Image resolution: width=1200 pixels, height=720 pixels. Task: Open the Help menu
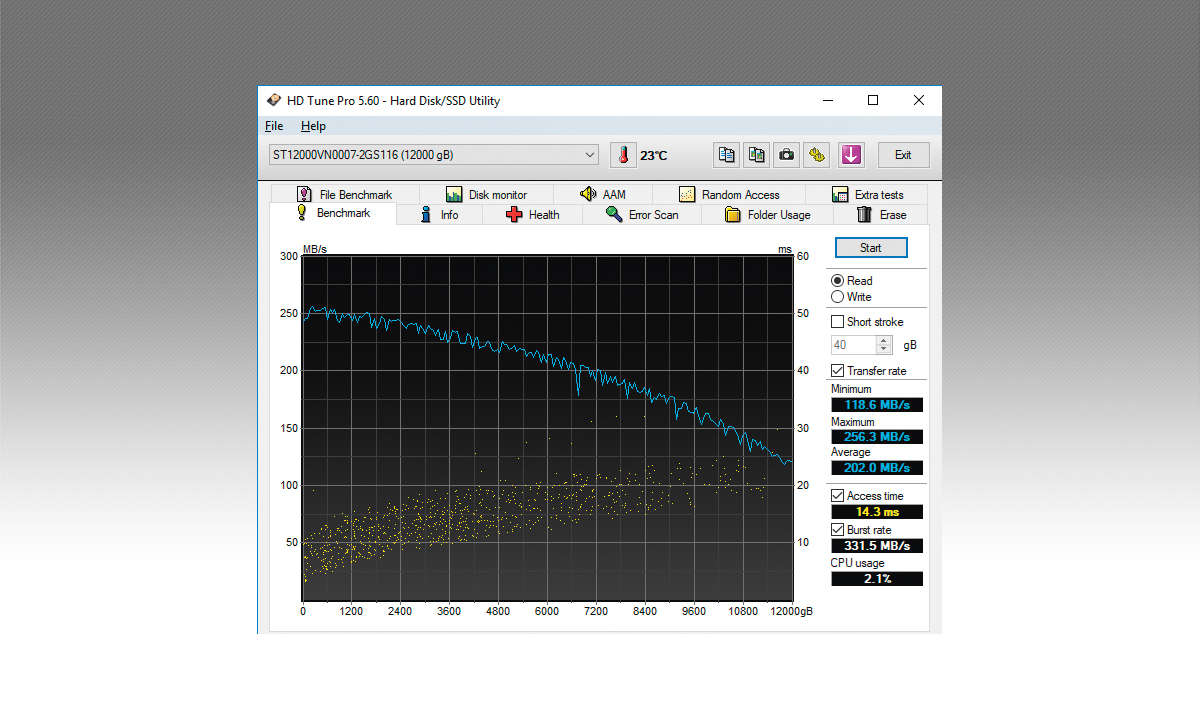coord(313,126)
